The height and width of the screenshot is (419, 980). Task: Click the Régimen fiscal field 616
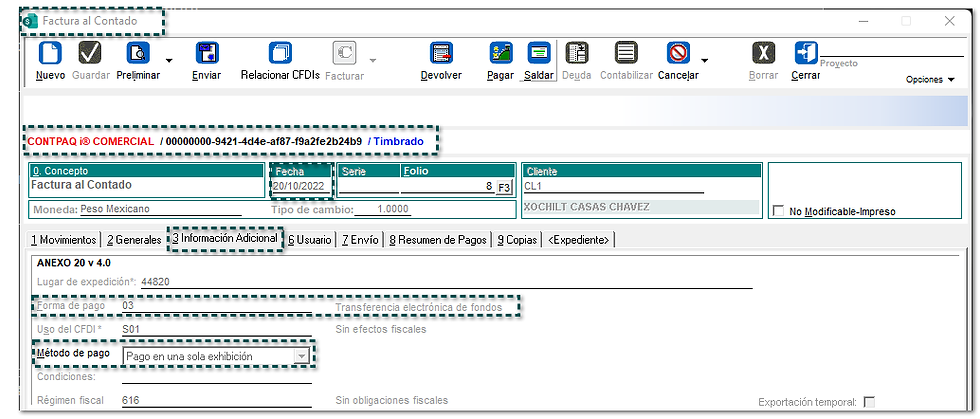coord(216,400)
